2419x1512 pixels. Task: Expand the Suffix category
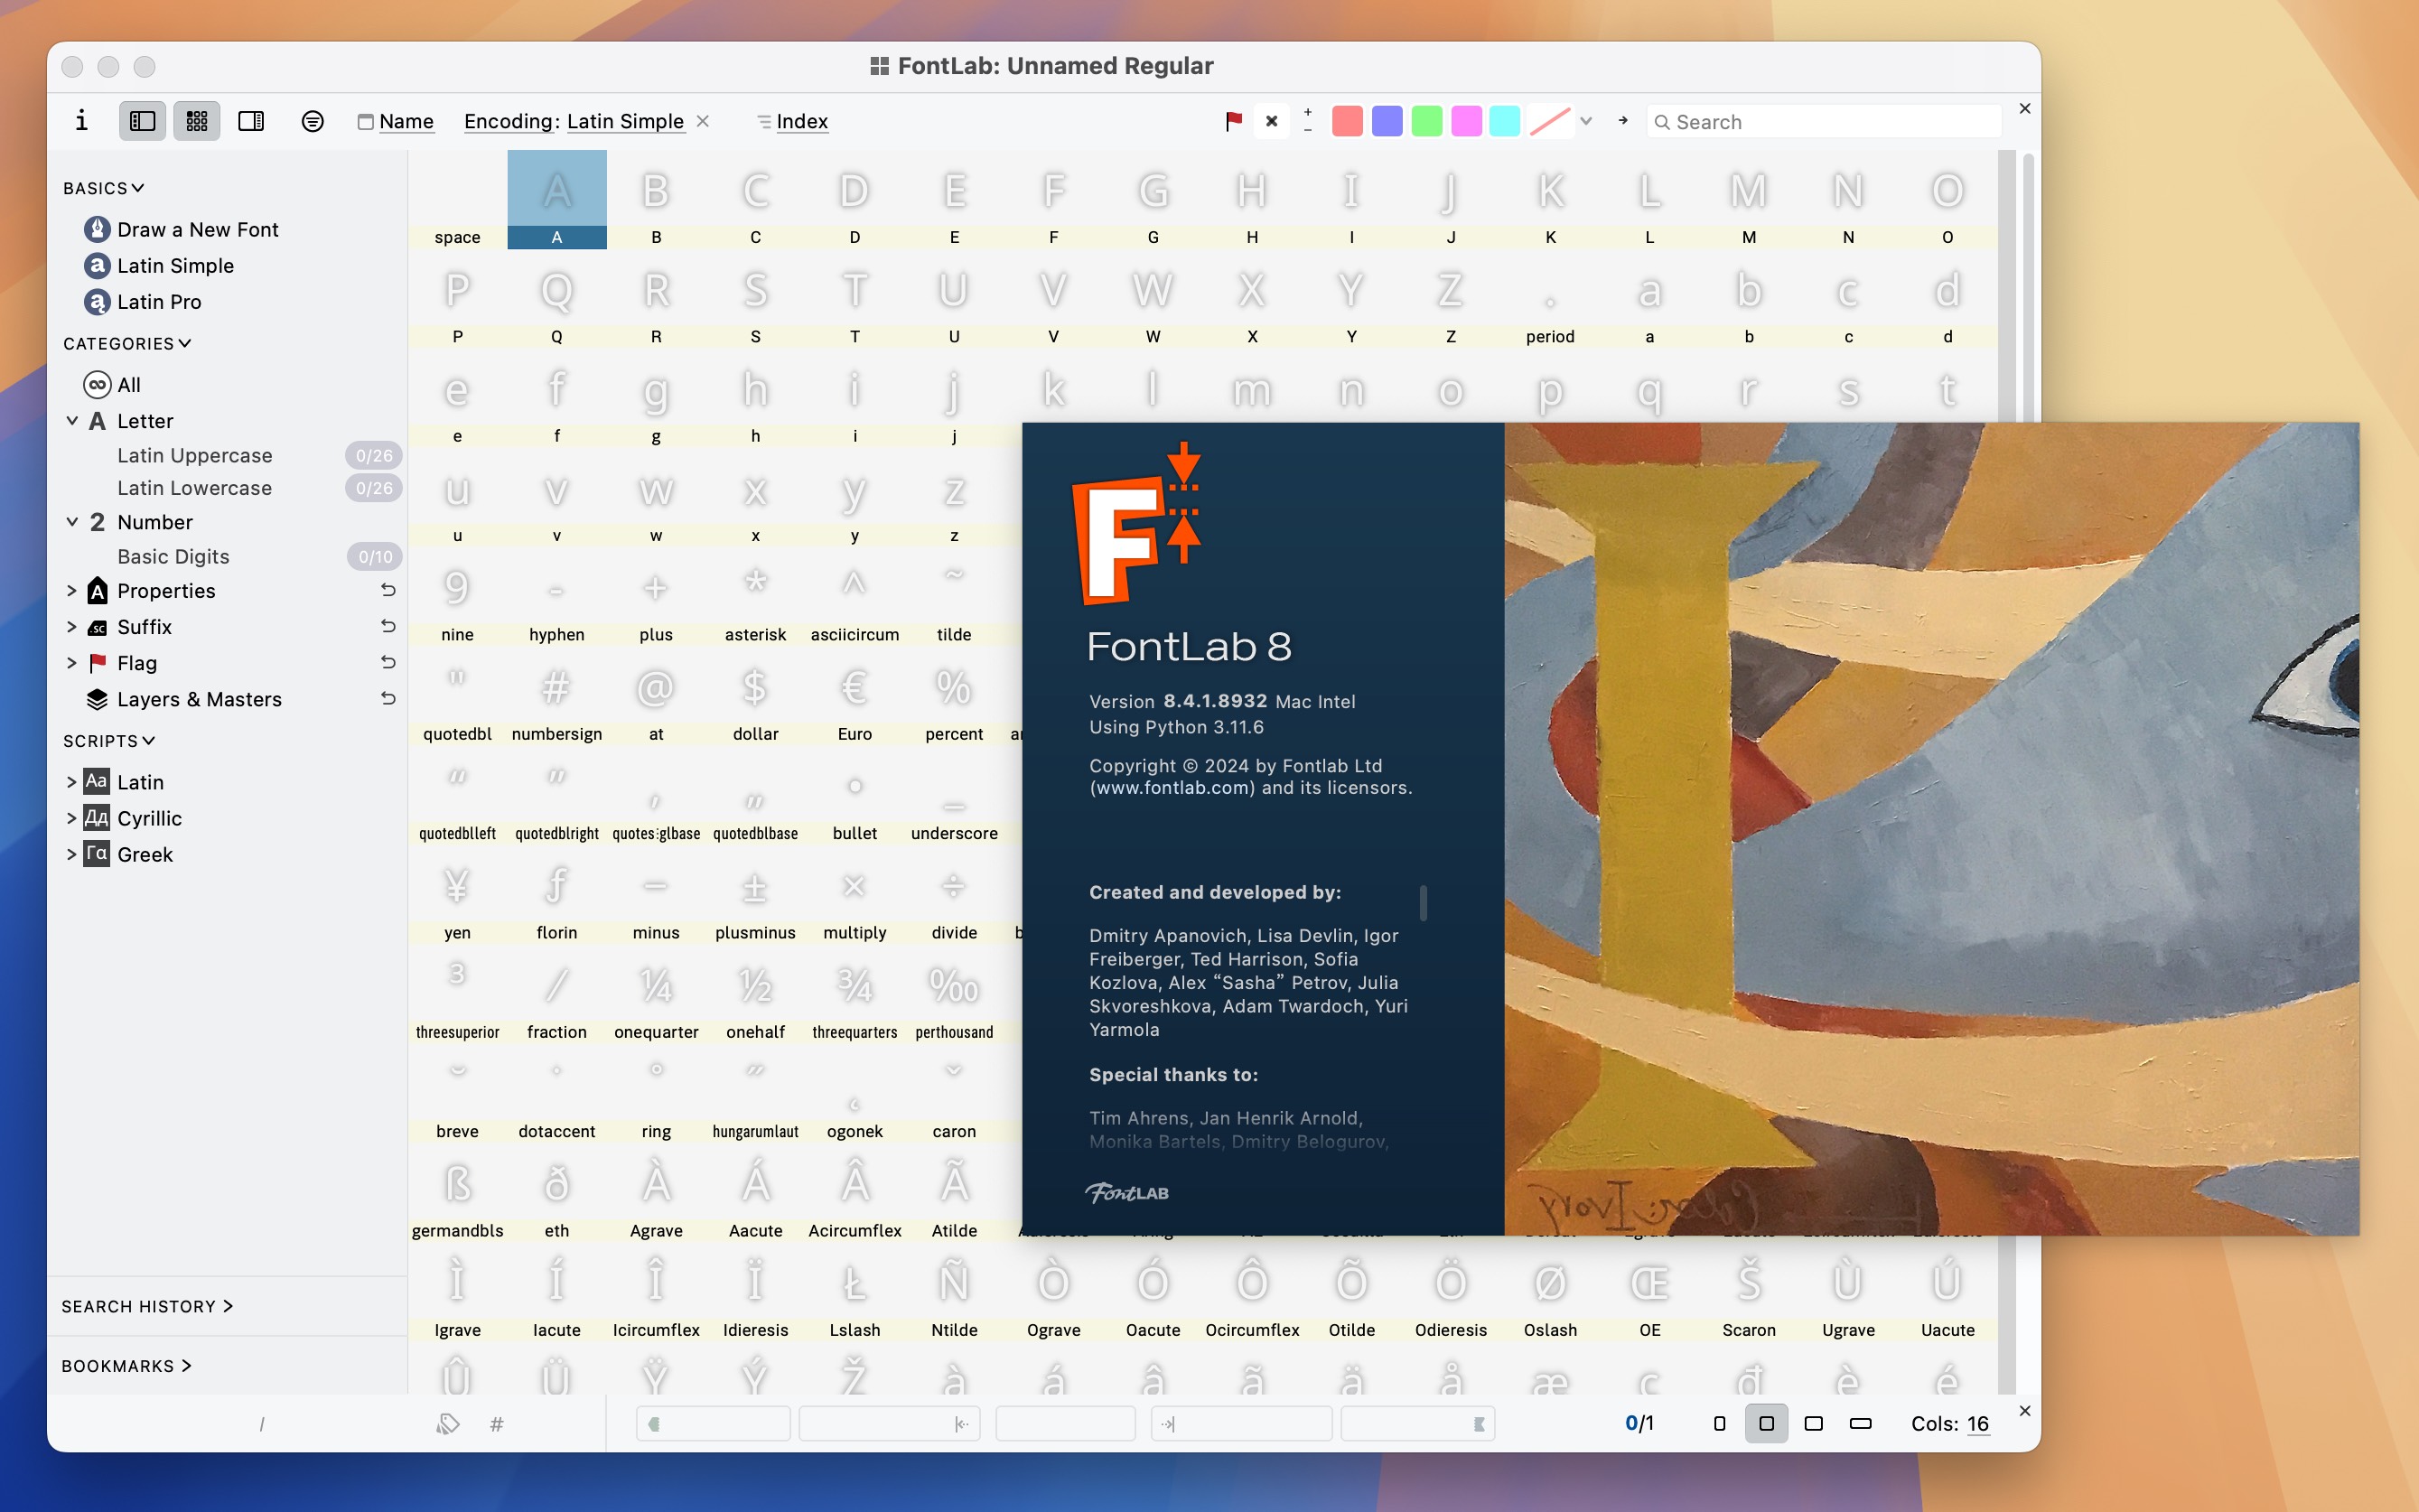pos(72,626)
